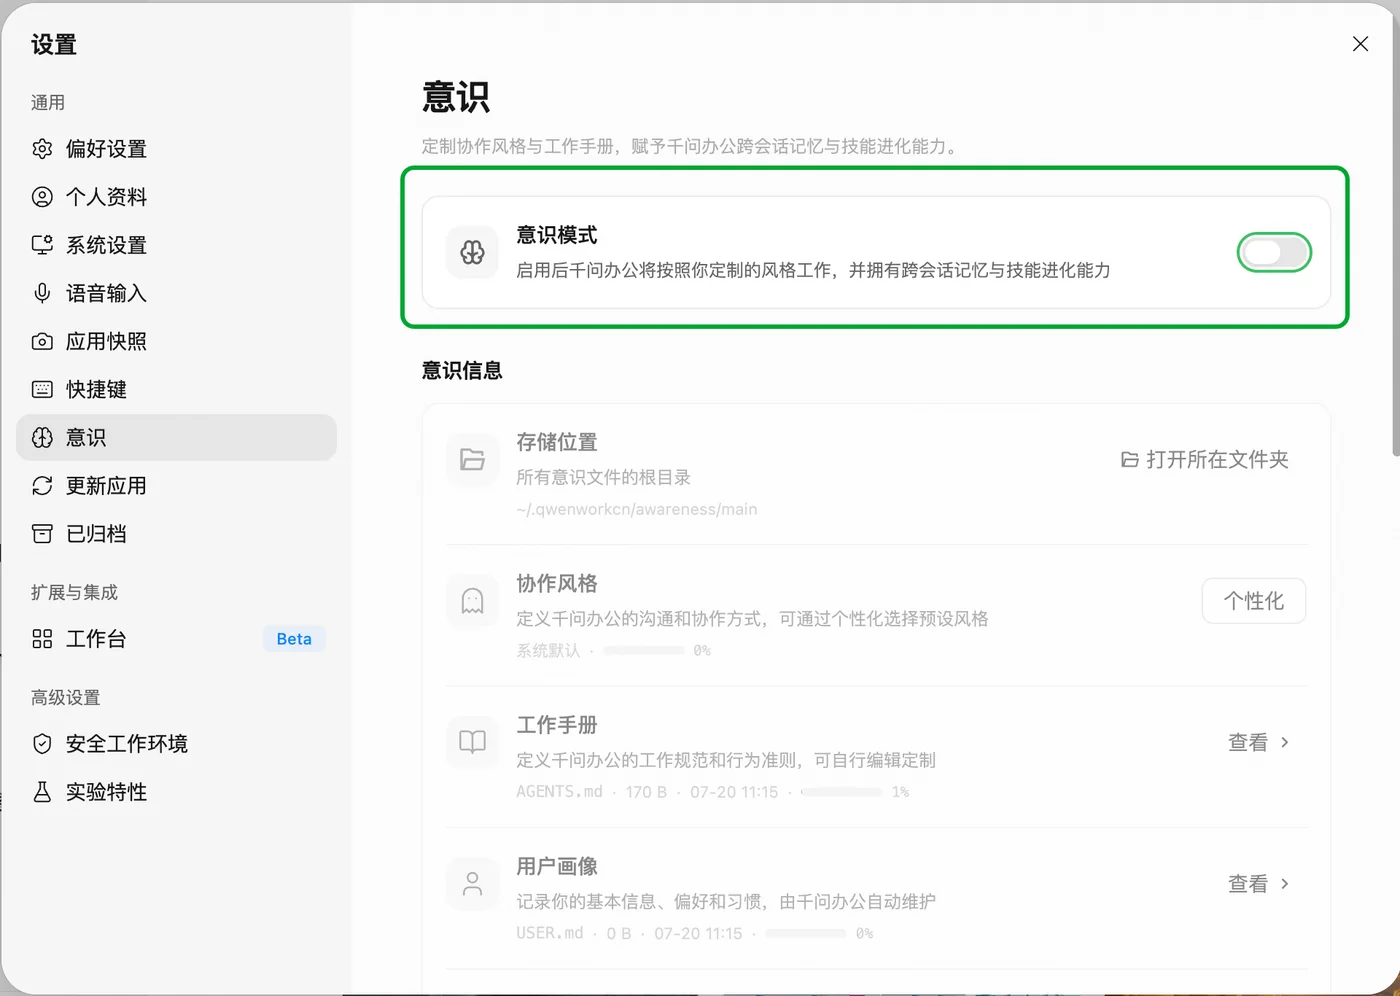Expand 用户画像 via its chevron arrow
Image resolution: width=1400 pixels, height=996 pixels.
(1285, 884)
